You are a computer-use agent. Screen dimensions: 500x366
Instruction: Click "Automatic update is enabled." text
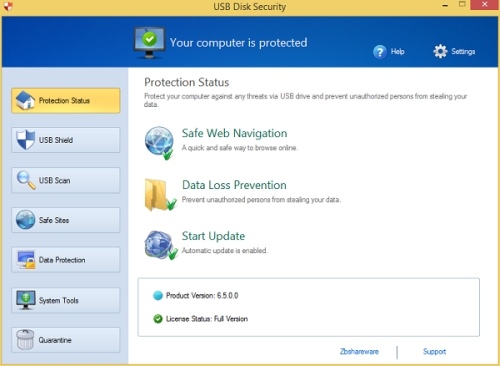pos(224,250)
